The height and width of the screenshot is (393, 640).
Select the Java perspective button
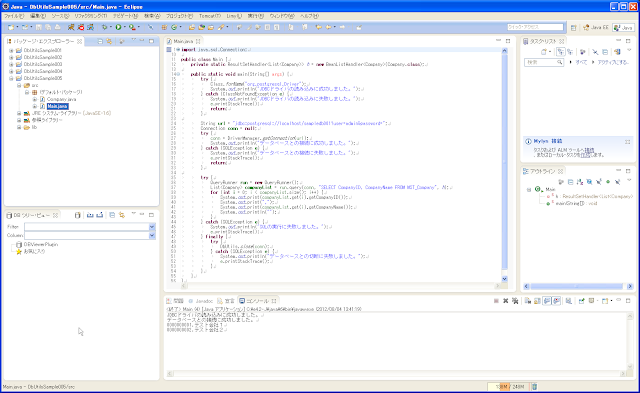click(x=623, y=28)
